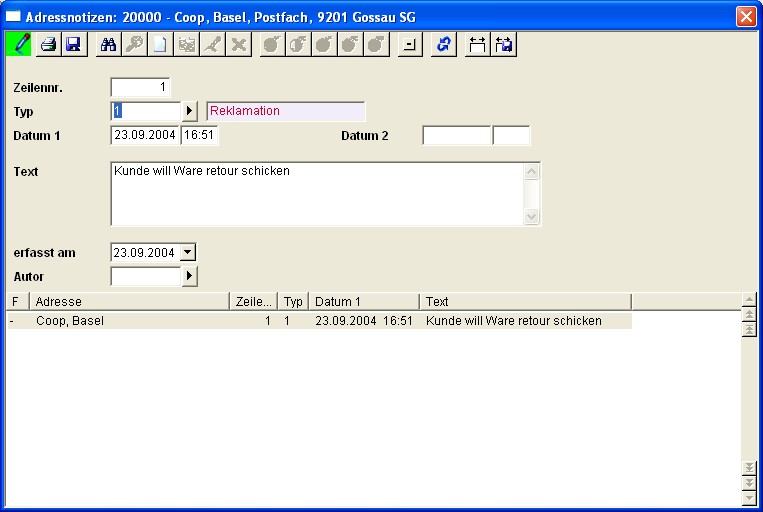Viewport: 763px width, 512px height.
Task: Open the erfasst am date dropdown
Action: click(188, 252)
